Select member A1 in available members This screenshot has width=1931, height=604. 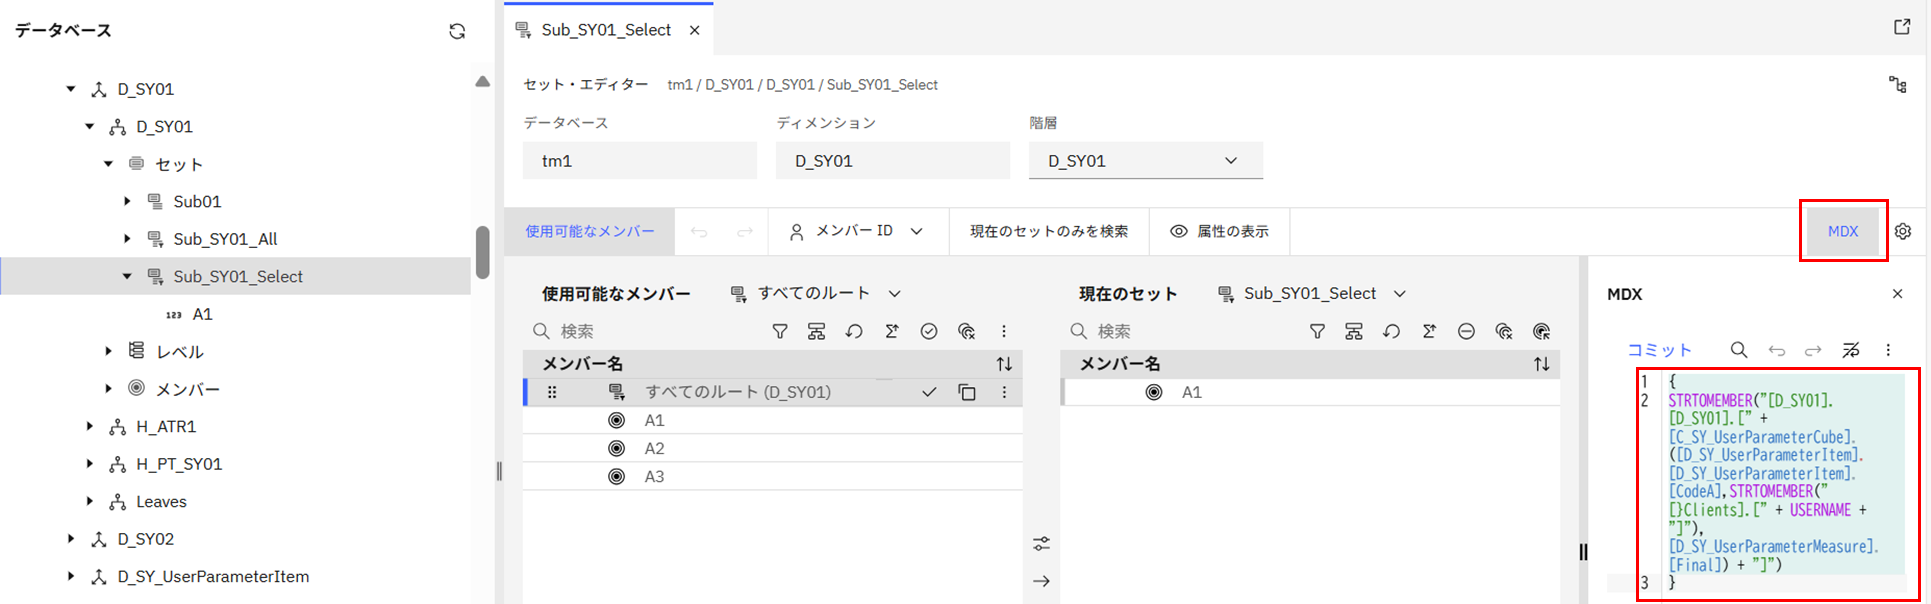[772, 420]
